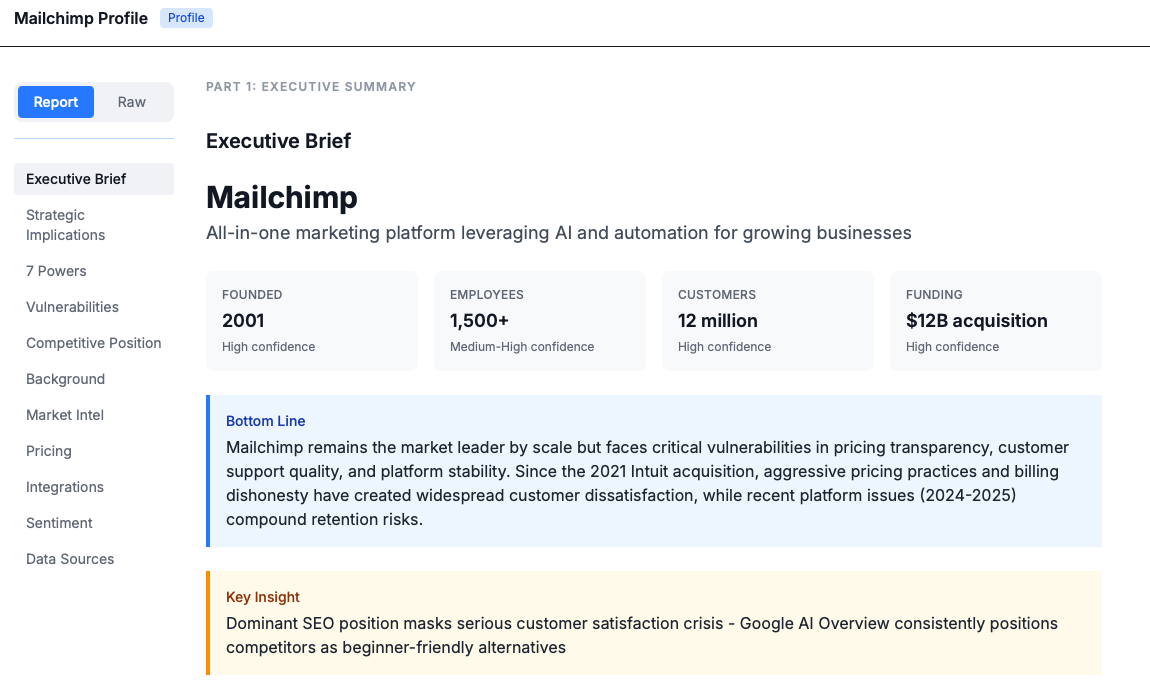
Task: Click the Bottom Line callout box
Action: click(x=655, y=471)
